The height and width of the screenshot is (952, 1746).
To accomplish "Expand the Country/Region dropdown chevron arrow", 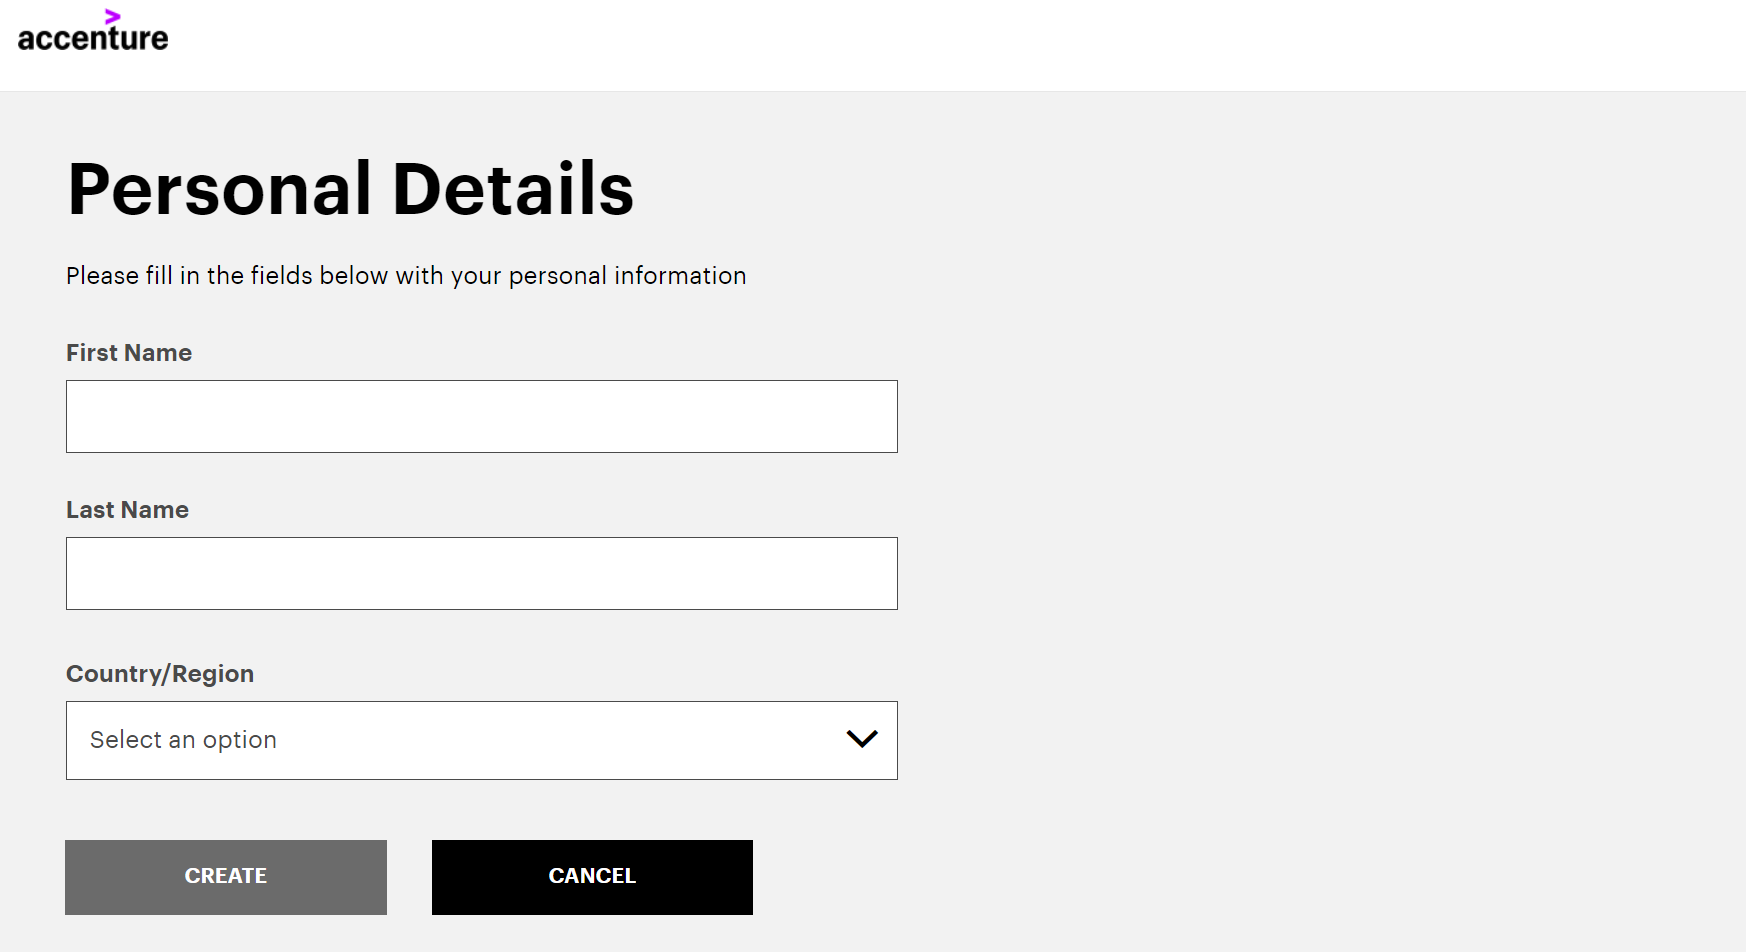I will [862, 739].
